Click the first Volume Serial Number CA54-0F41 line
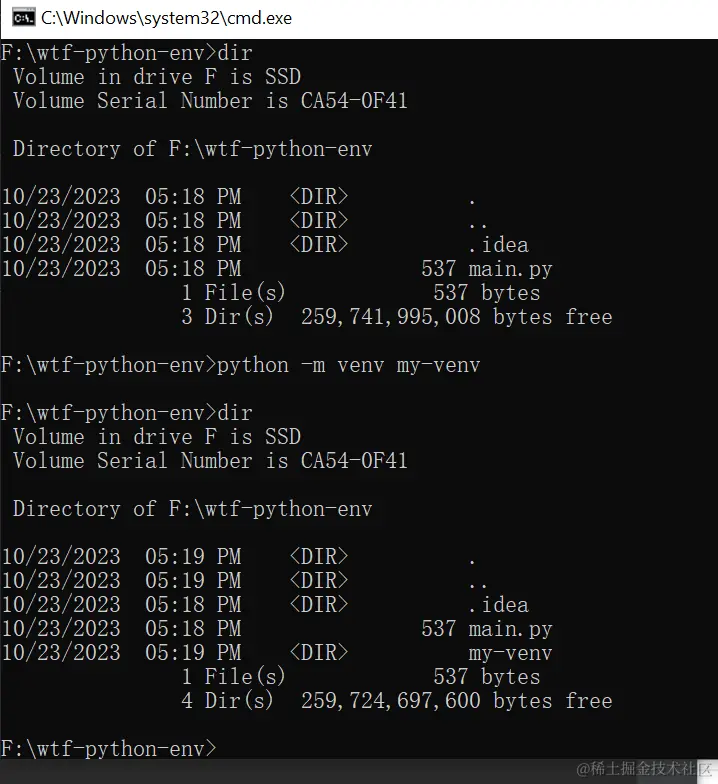This screenshot has width=718, height=784. [210, 101]
